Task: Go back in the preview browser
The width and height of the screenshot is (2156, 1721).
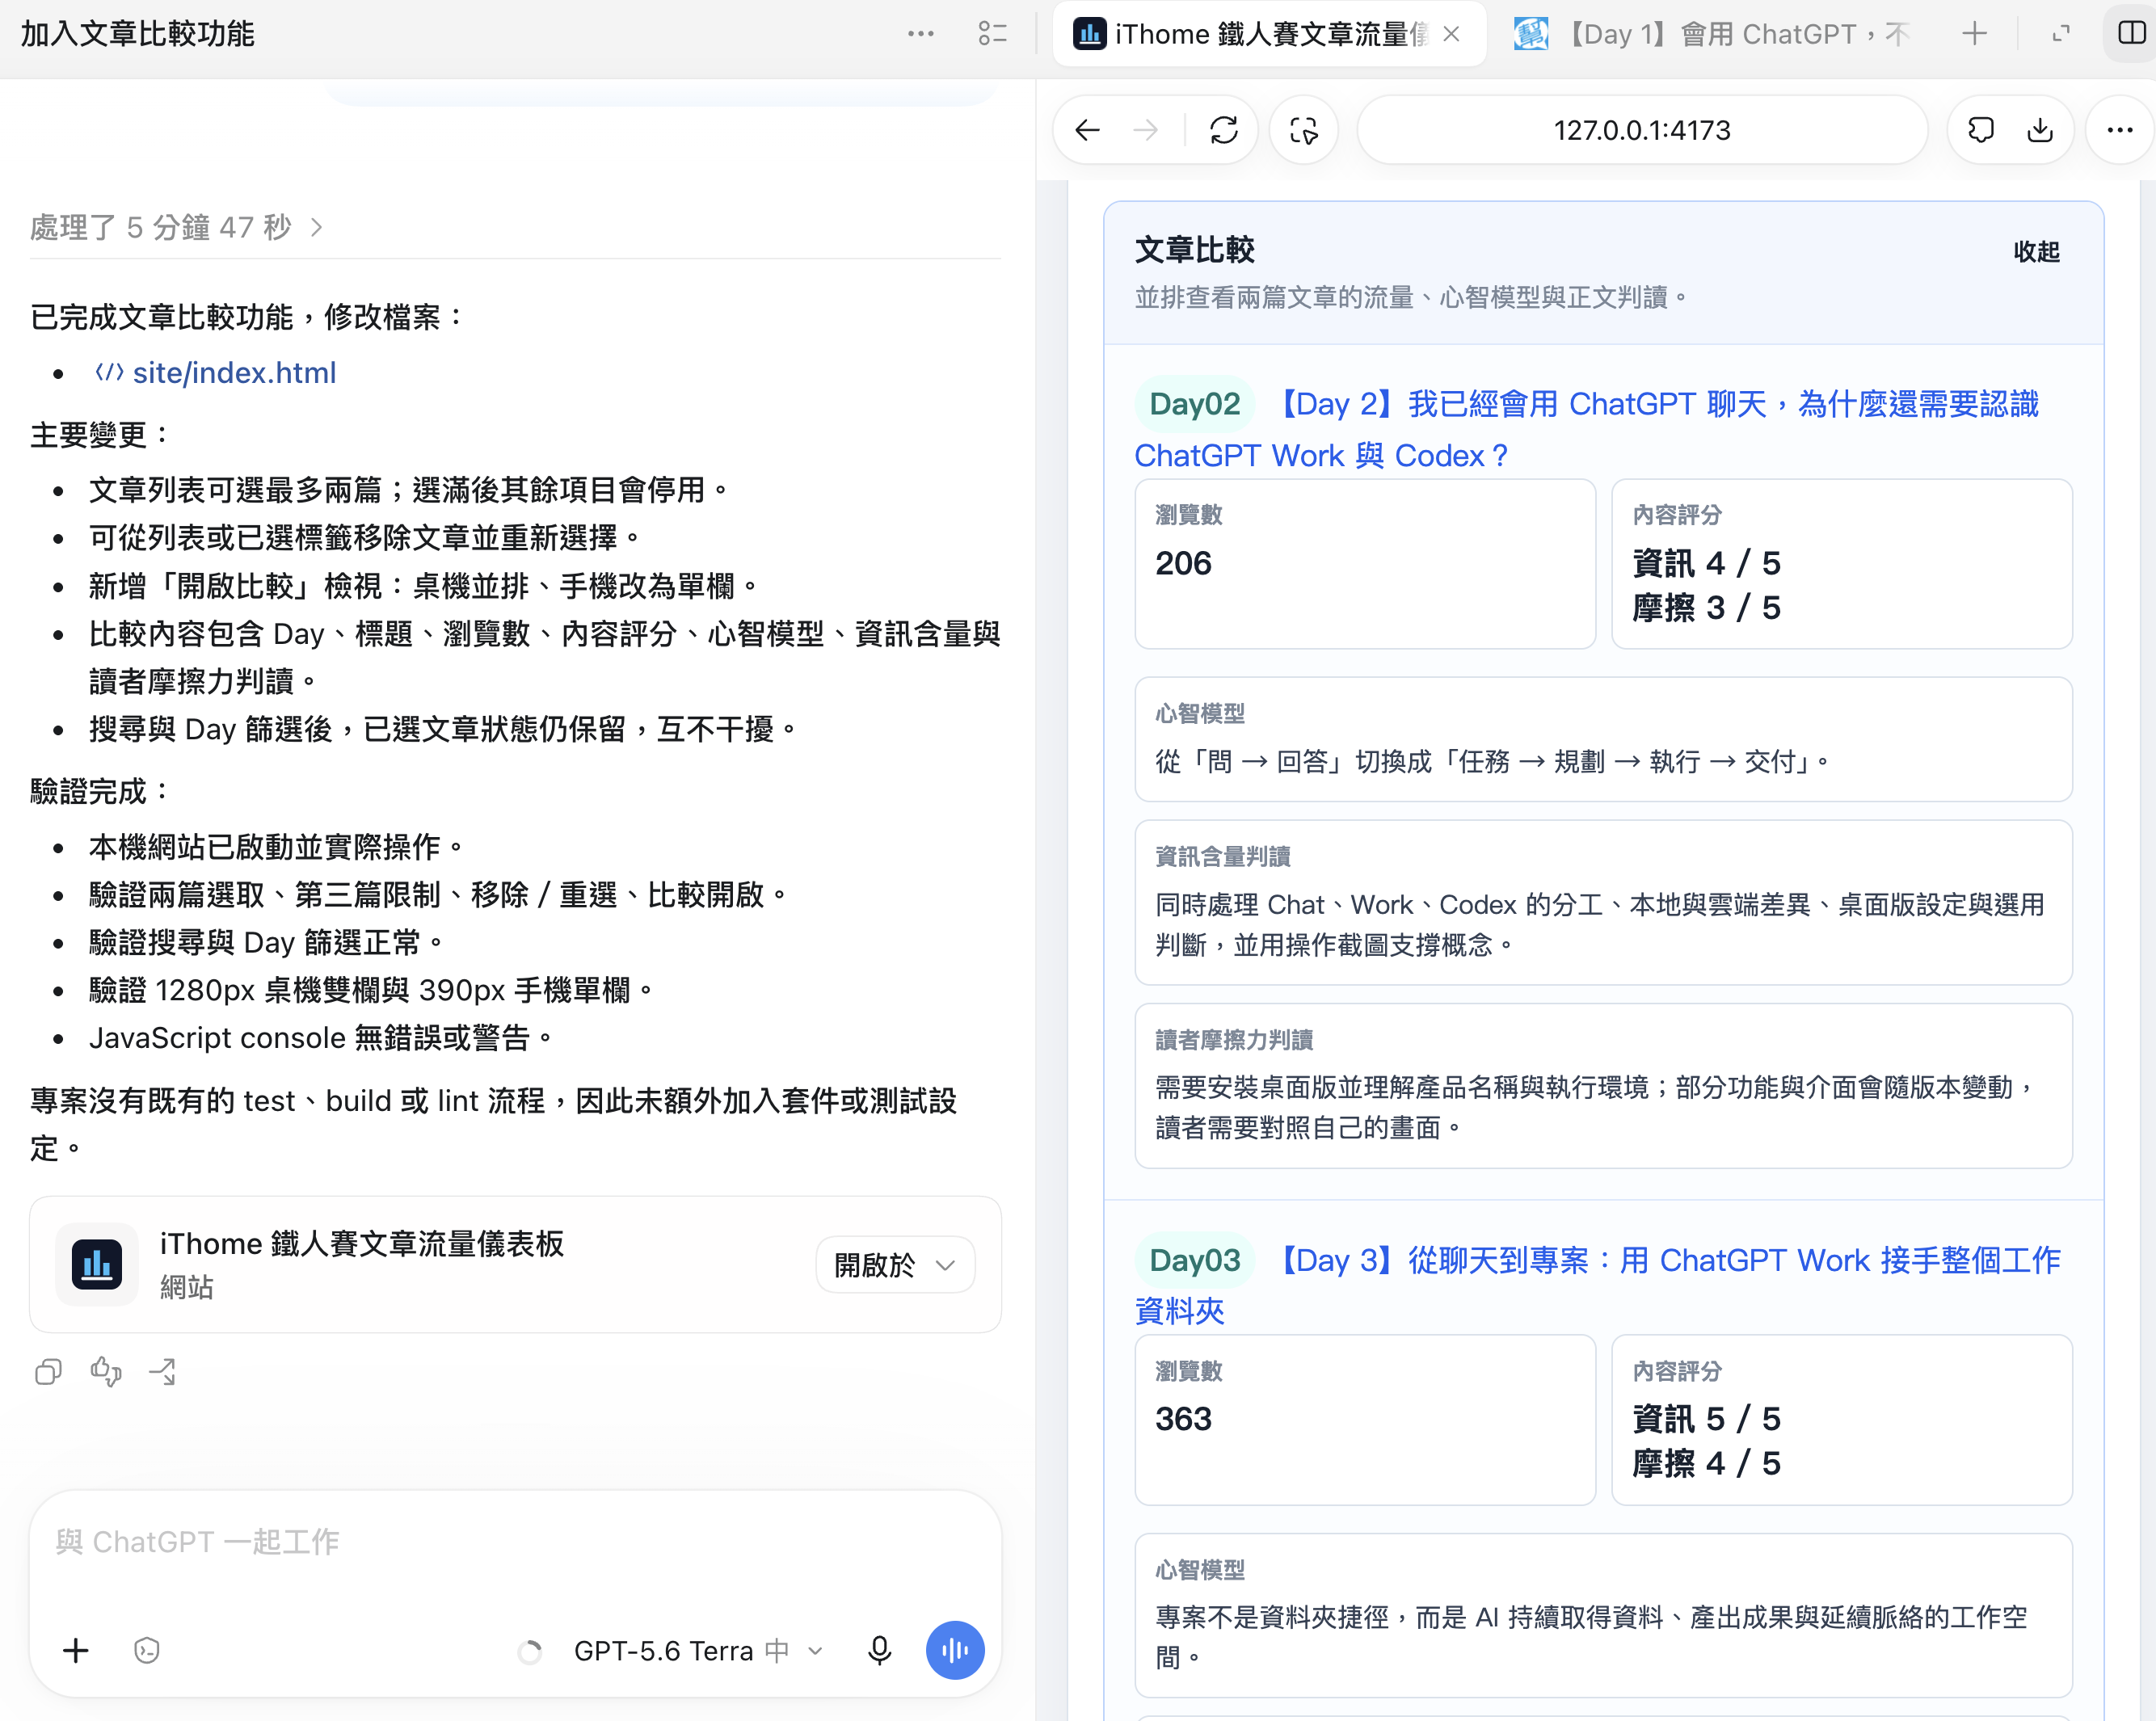Action: [x=1088, y=130]
